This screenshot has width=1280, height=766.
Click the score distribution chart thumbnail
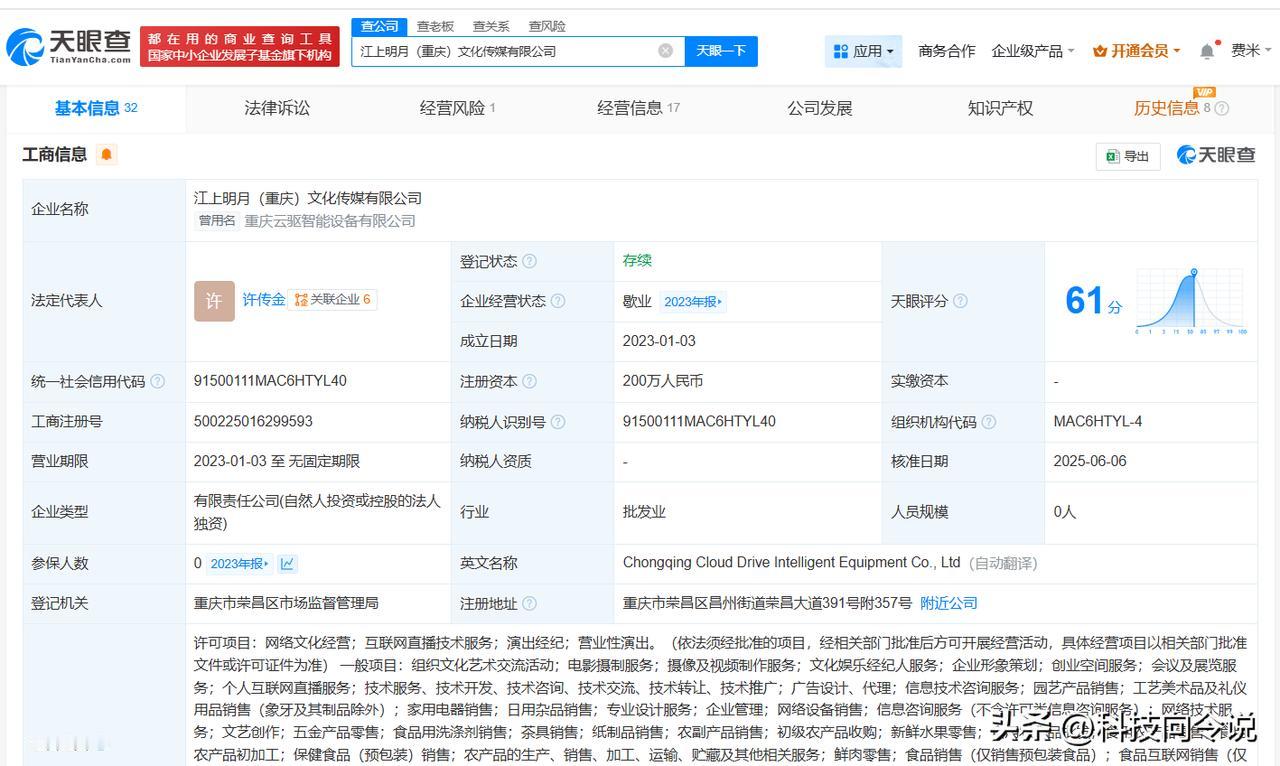[x=1191, y=301]
